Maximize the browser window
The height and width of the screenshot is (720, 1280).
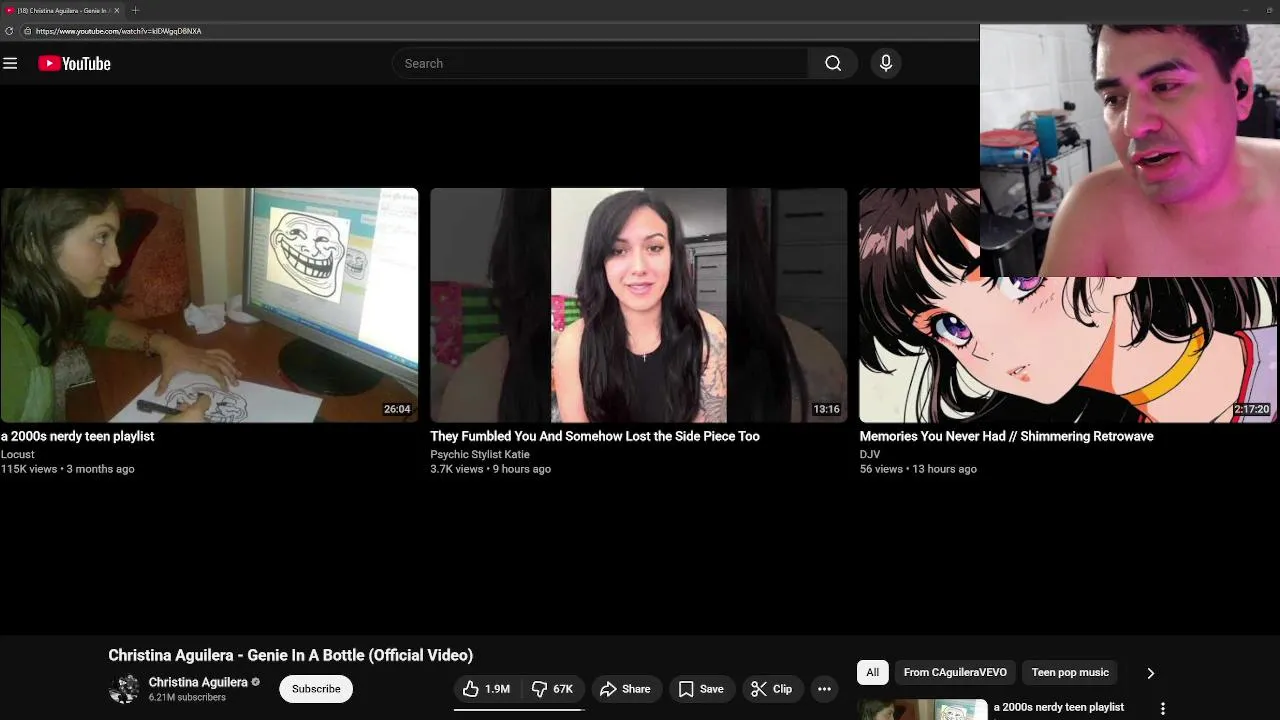pyautogui.click(x=1268, y=10)
